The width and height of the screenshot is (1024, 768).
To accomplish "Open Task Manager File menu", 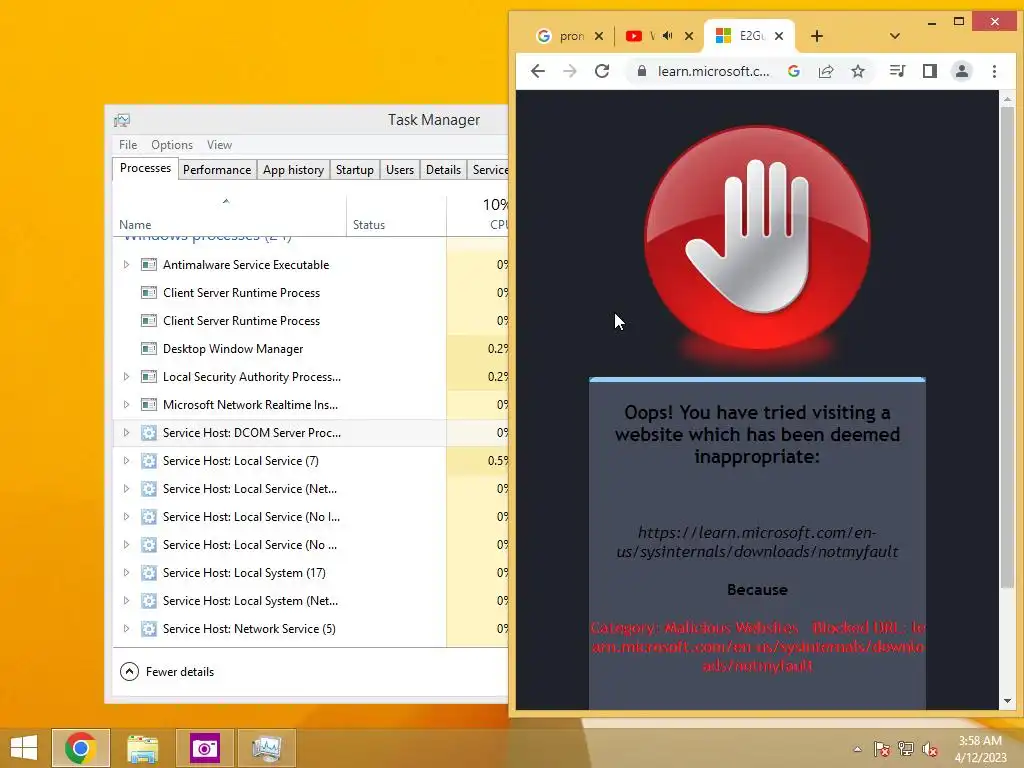I will pyautogui.click(x=128, y=145).
